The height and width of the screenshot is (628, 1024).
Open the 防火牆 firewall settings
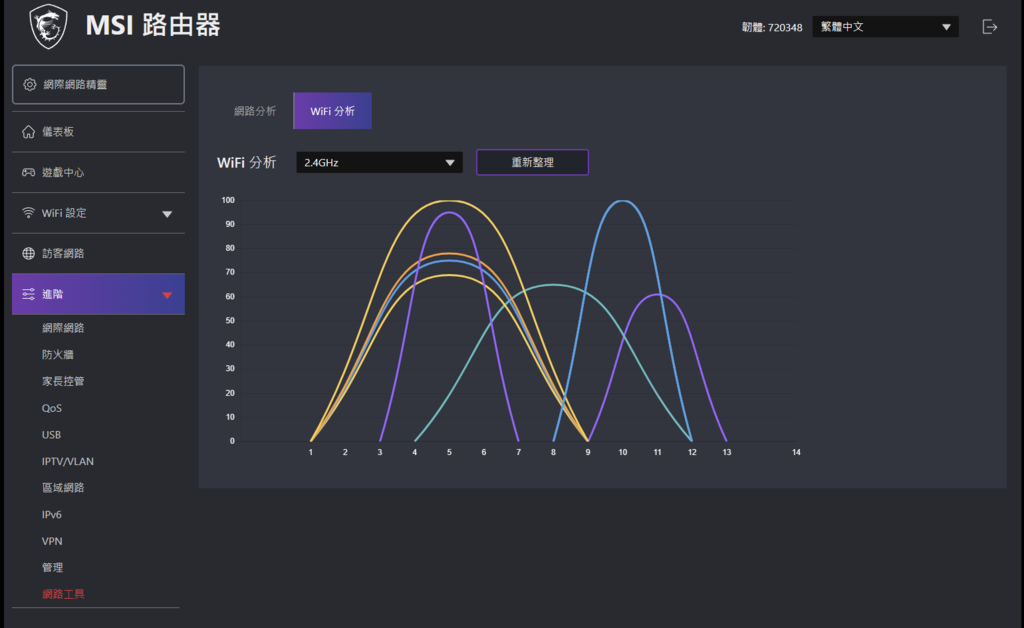point(58,354)
